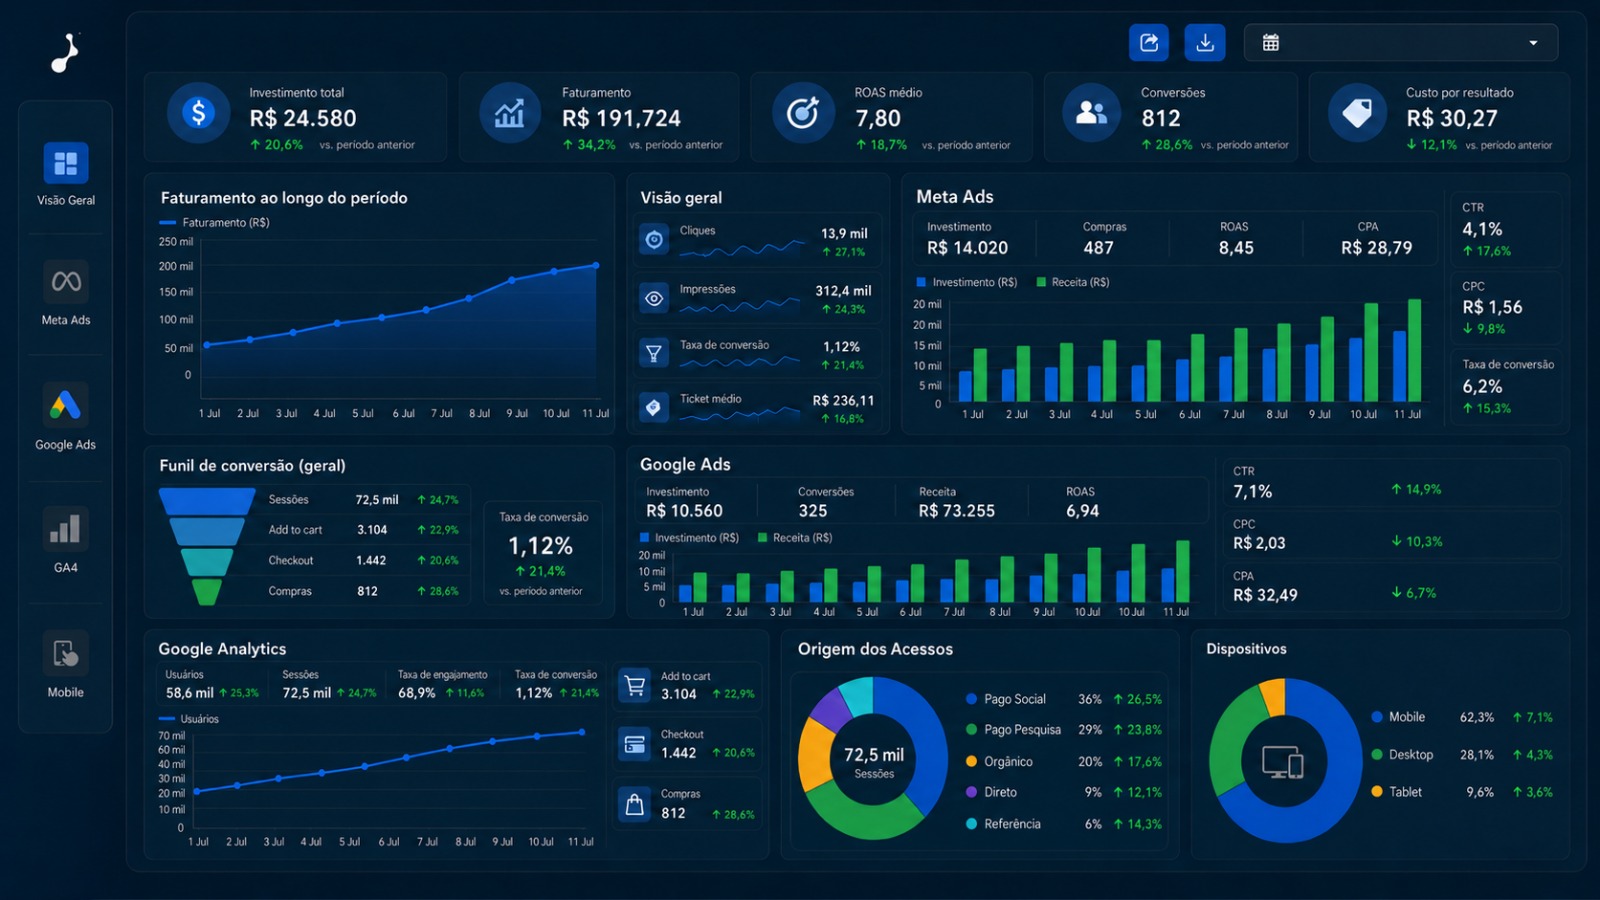Toggle Faturamento (R$) legend on the revenue chart
Screen dimensions: 1600x900
point(214,223)
